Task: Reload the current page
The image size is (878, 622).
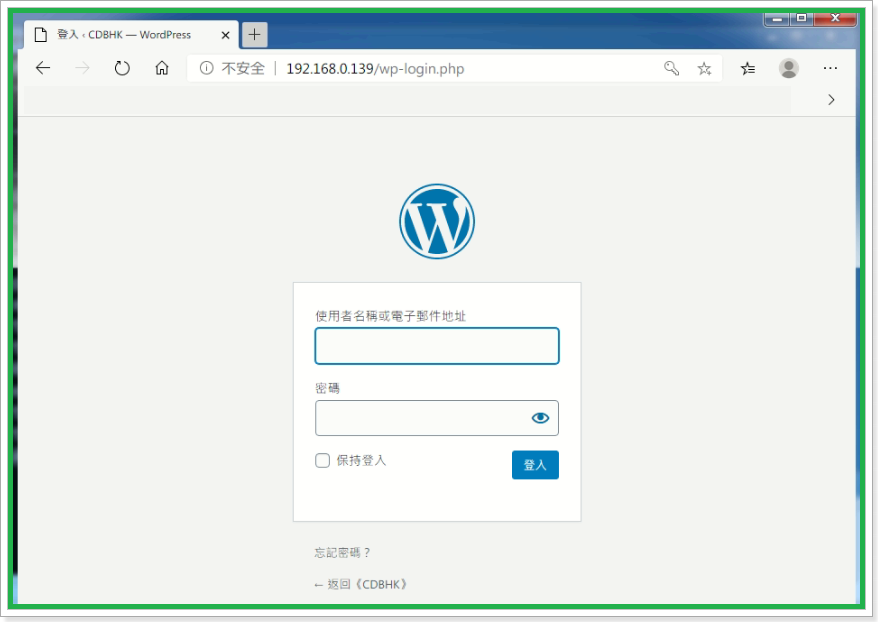Action: click(x=122, y=68)
